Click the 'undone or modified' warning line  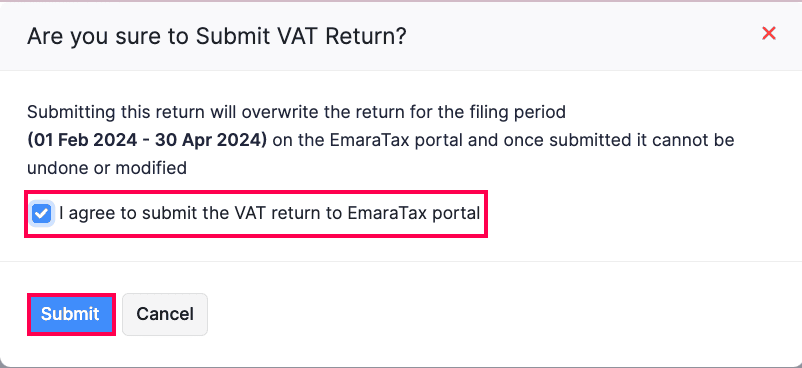pos(107,167)
